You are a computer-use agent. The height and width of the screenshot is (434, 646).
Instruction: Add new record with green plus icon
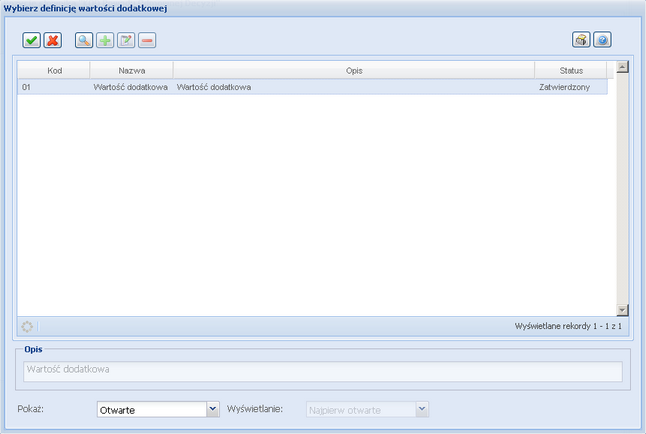[105, 41]
